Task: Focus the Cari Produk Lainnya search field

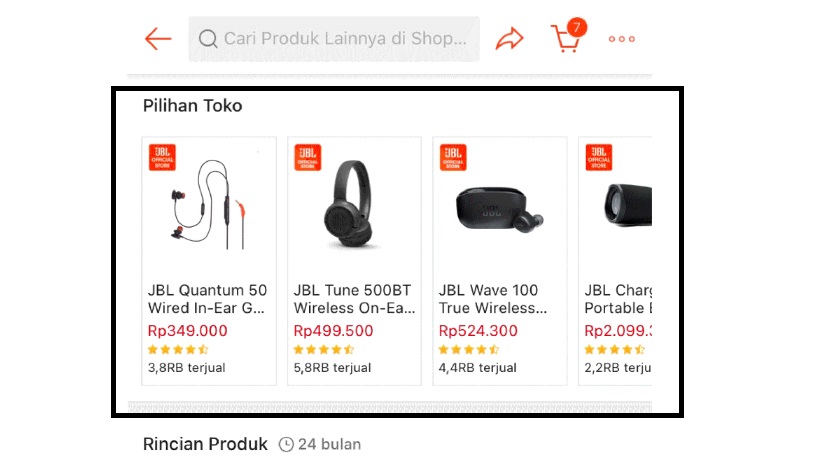Action: (345, 39)
